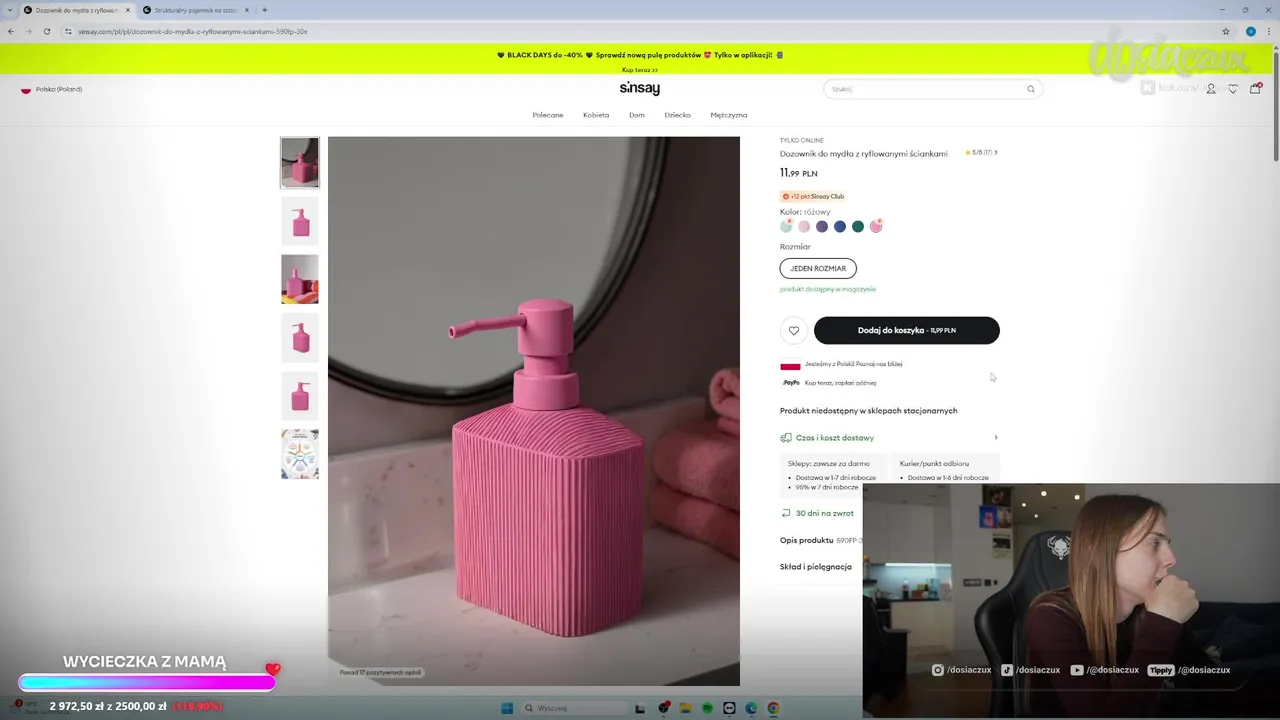1280x720 pixels.
Task: Open the reviews rating 5/5 (17) arrow
Action: [x=996, y=153]
